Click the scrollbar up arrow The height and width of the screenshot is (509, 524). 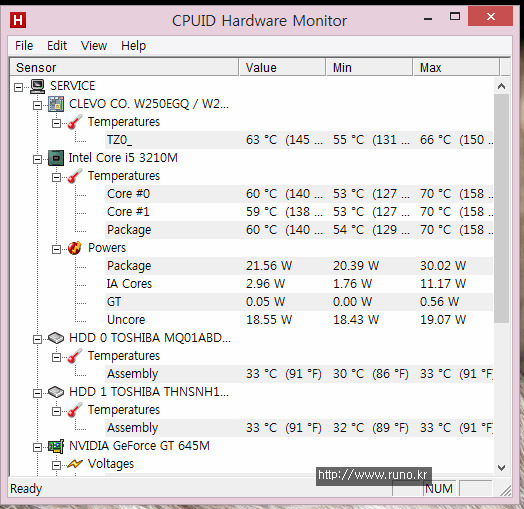(501, 86)
